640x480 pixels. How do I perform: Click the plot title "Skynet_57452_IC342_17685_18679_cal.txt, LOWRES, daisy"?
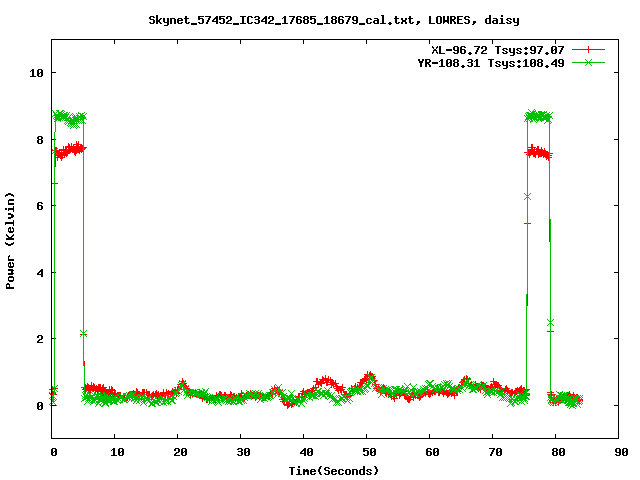click(334, 20)
